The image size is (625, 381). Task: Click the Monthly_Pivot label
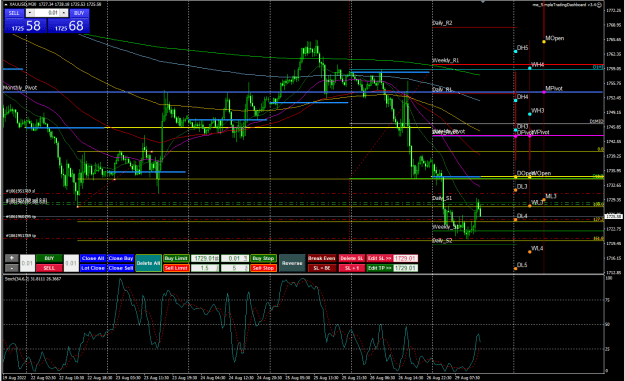[x=20, y=88]
